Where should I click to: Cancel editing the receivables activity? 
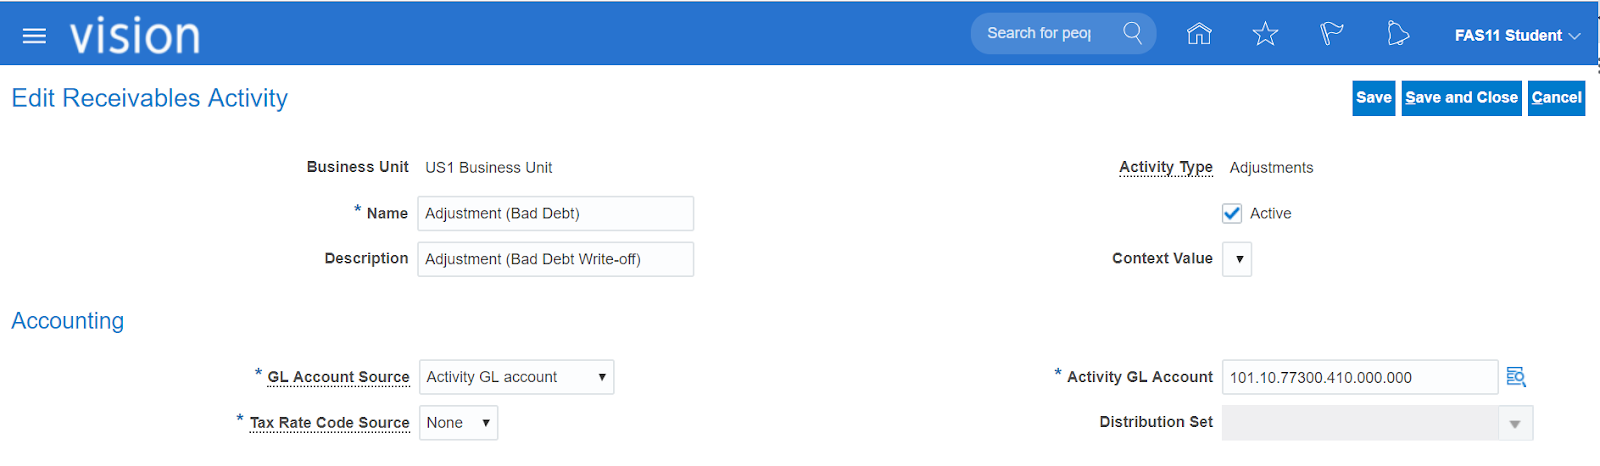coord(1556,98)
